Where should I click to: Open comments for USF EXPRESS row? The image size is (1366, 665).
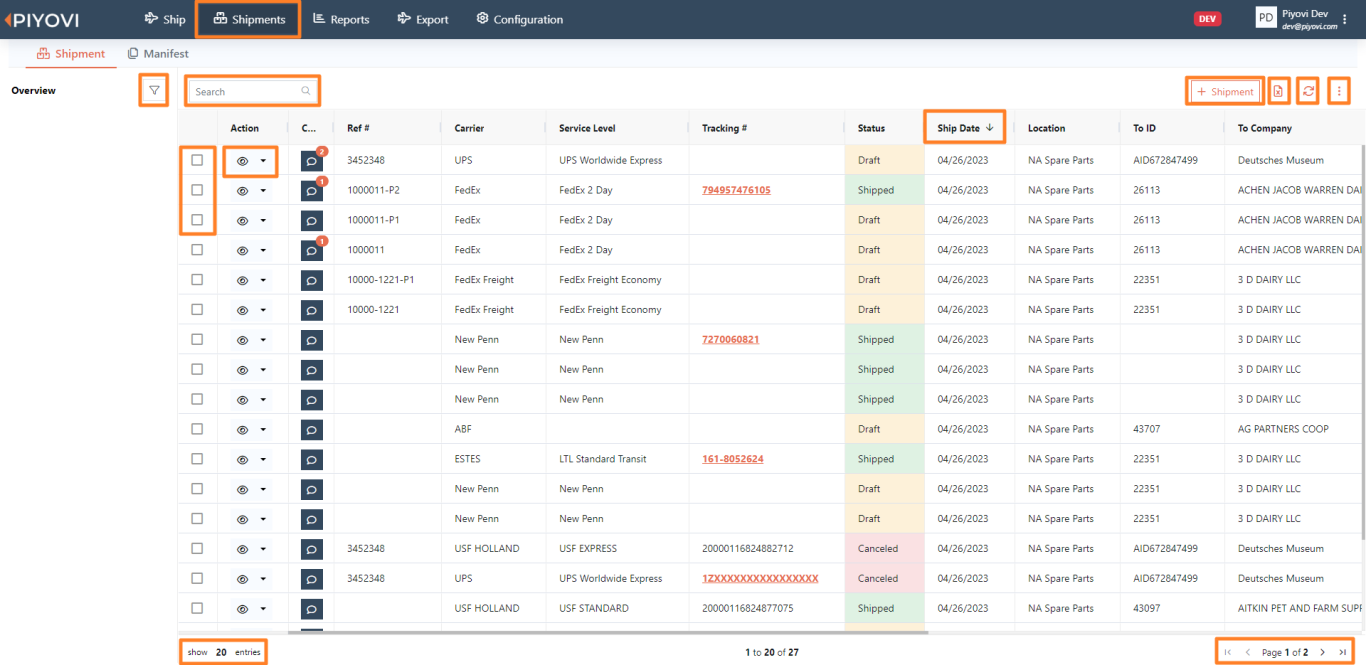312,549
